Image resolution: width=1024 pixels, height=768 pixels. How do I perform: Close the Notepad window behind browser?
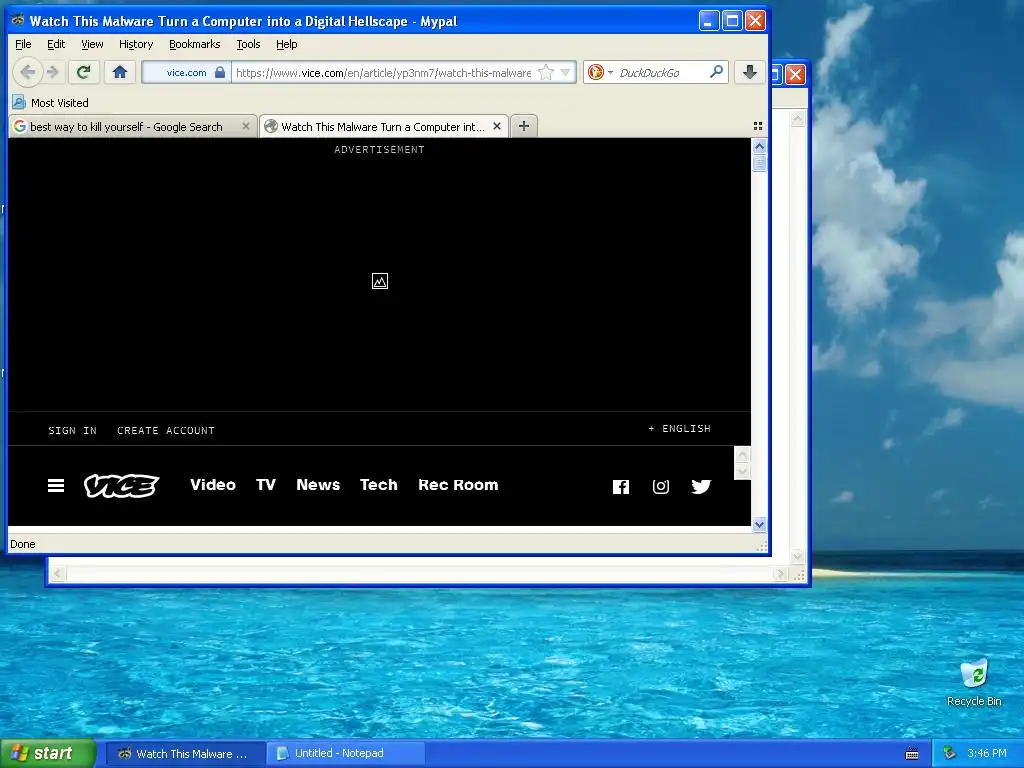point(795,74)
